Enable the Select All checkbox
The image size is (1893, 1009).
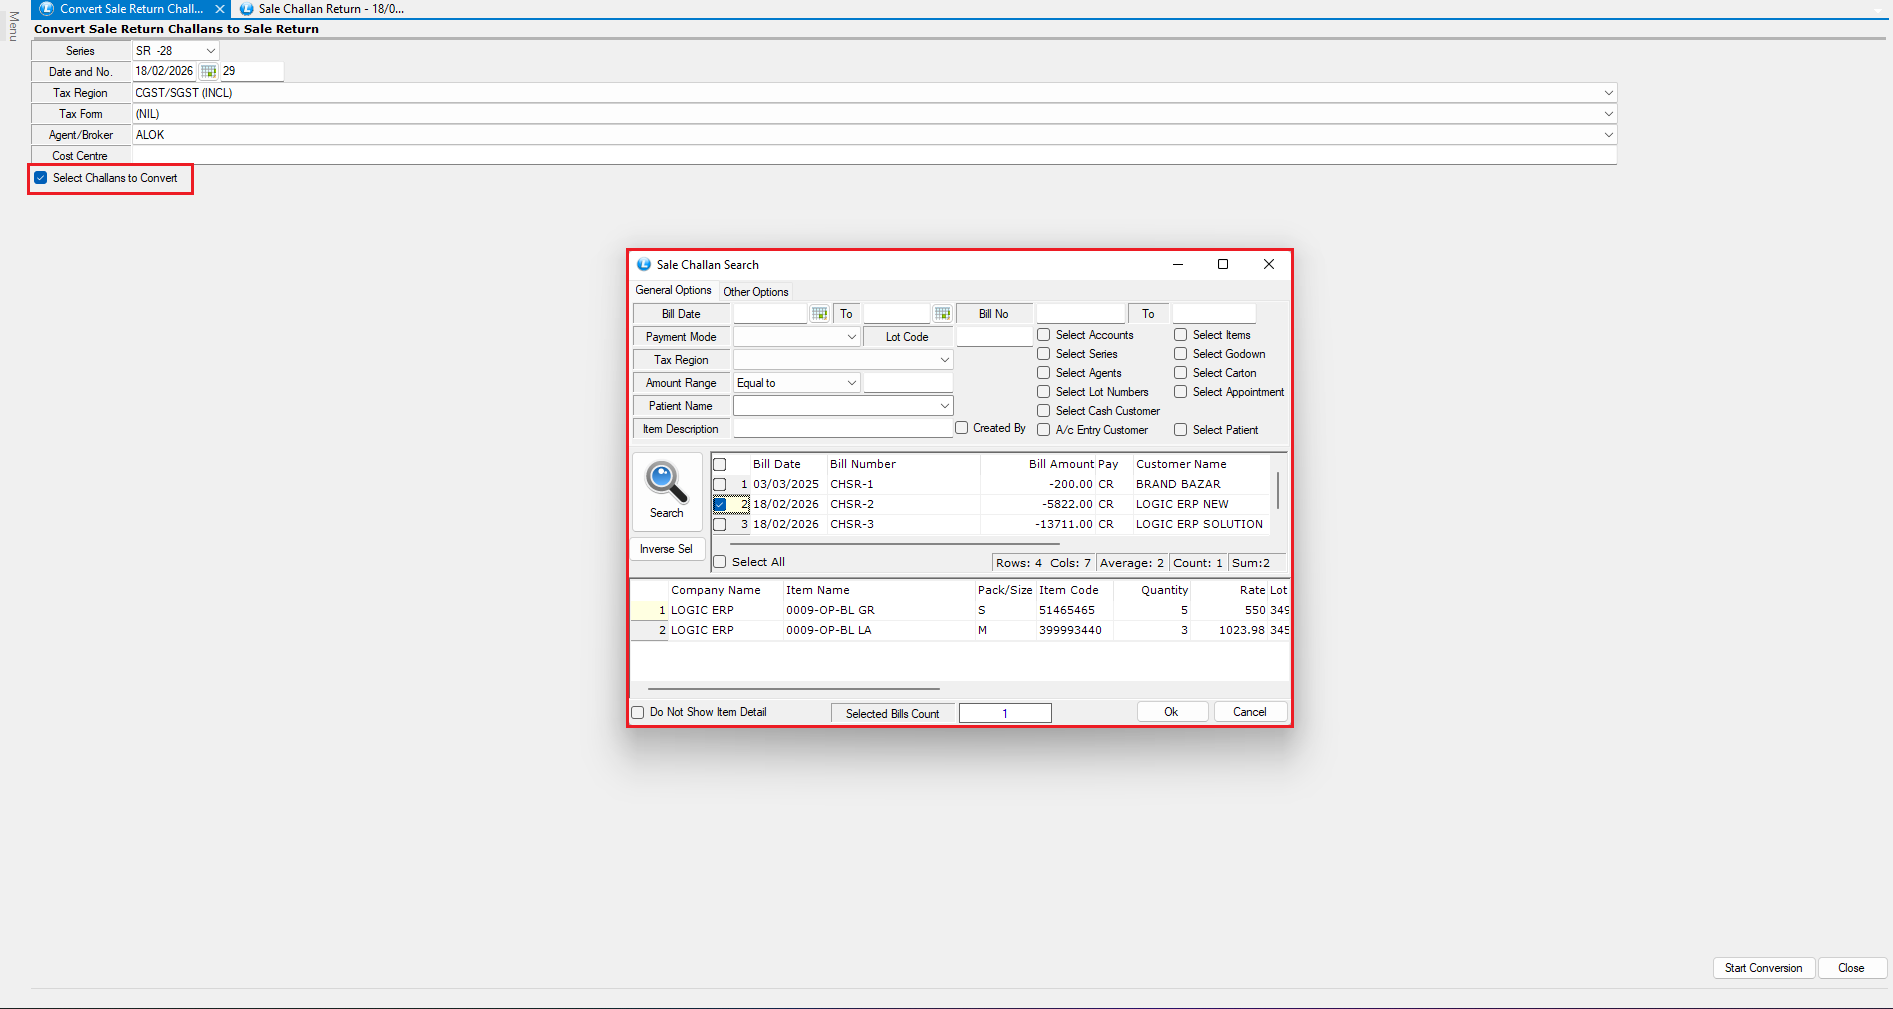pos(720,562)
